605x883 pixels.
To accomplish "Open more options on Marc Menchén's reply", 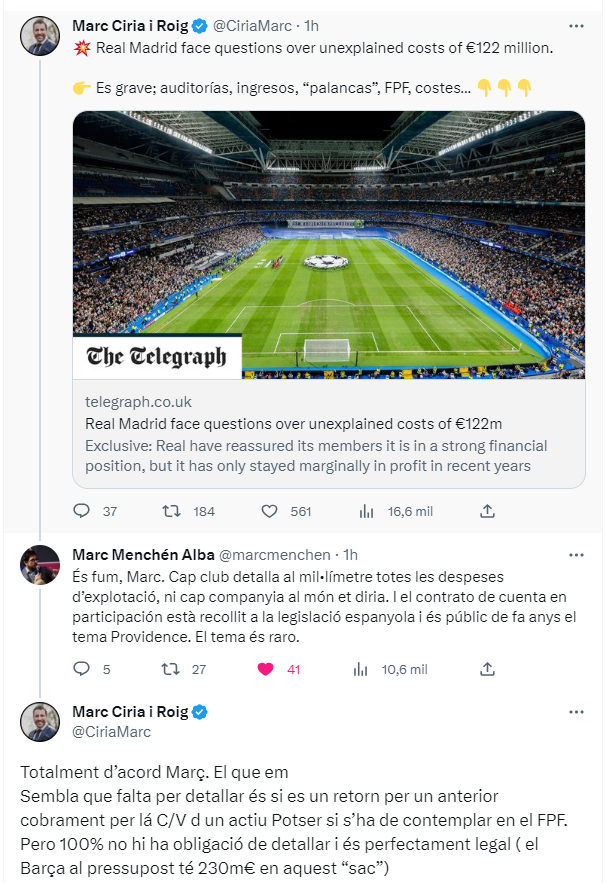I will 576,554.
